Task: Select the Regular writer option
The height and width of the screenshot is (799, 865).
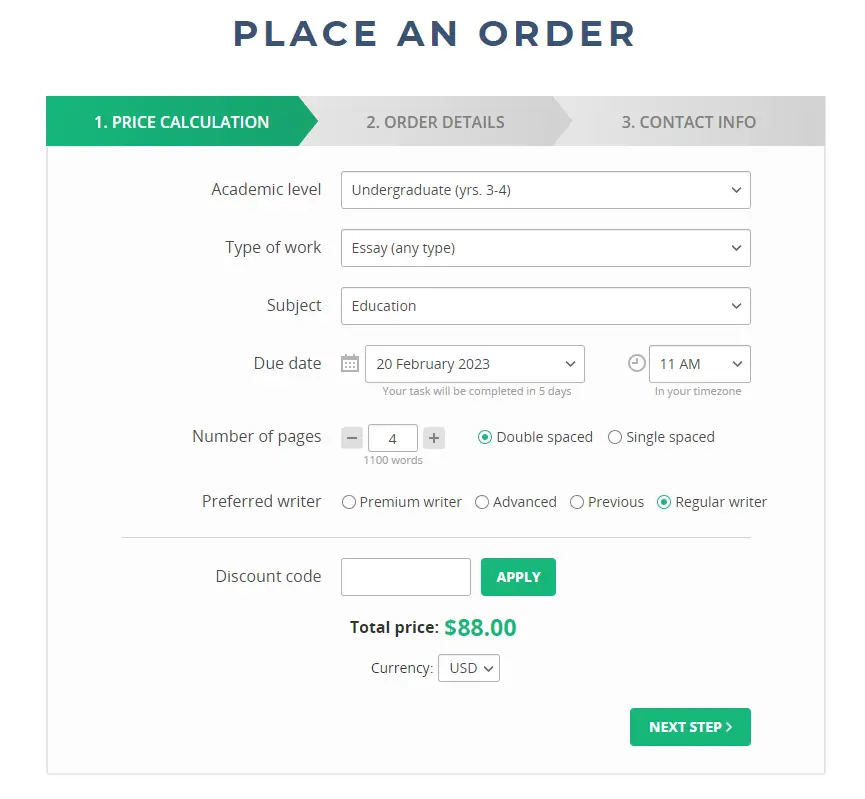Action: [x=663, y=502]
